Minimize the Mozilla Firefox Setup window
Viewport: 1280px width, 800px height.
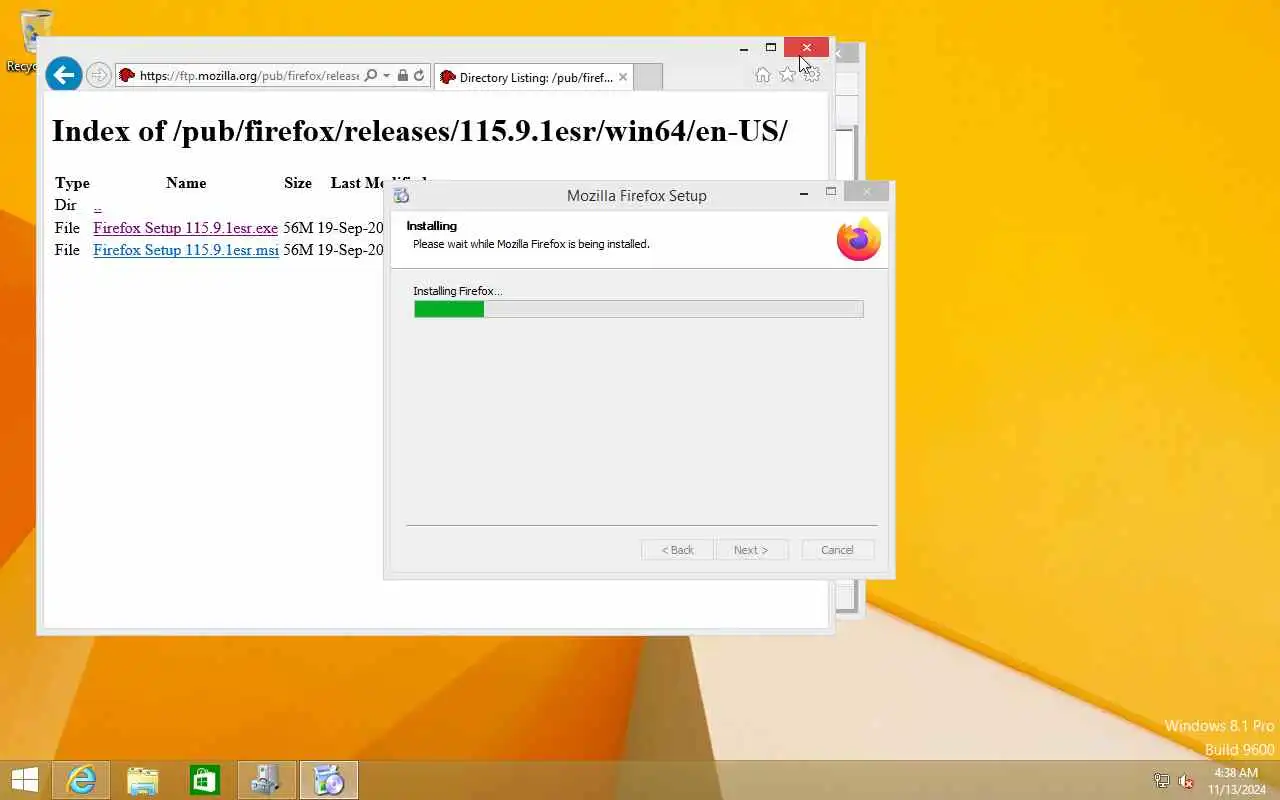[x=803, y=193]
